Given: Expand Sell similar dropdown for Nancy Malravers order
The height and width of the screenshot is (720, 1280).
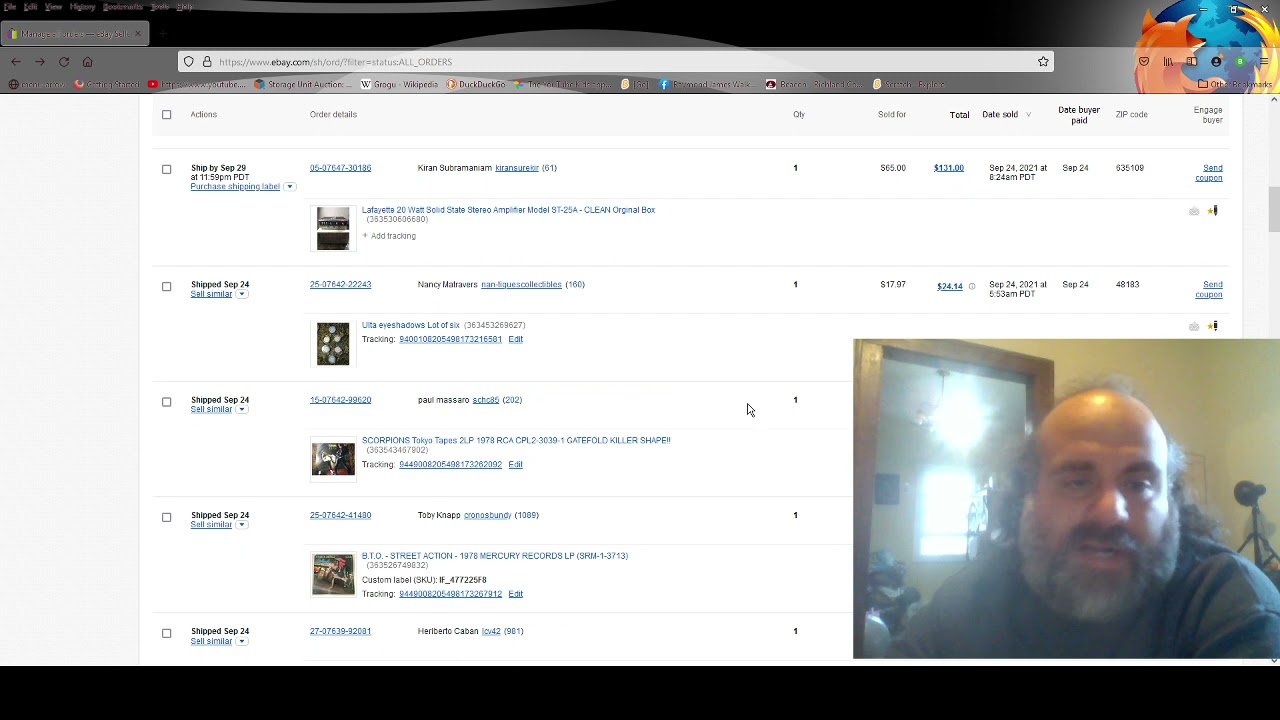Looking at the screenshot, I should click(241, 294).
